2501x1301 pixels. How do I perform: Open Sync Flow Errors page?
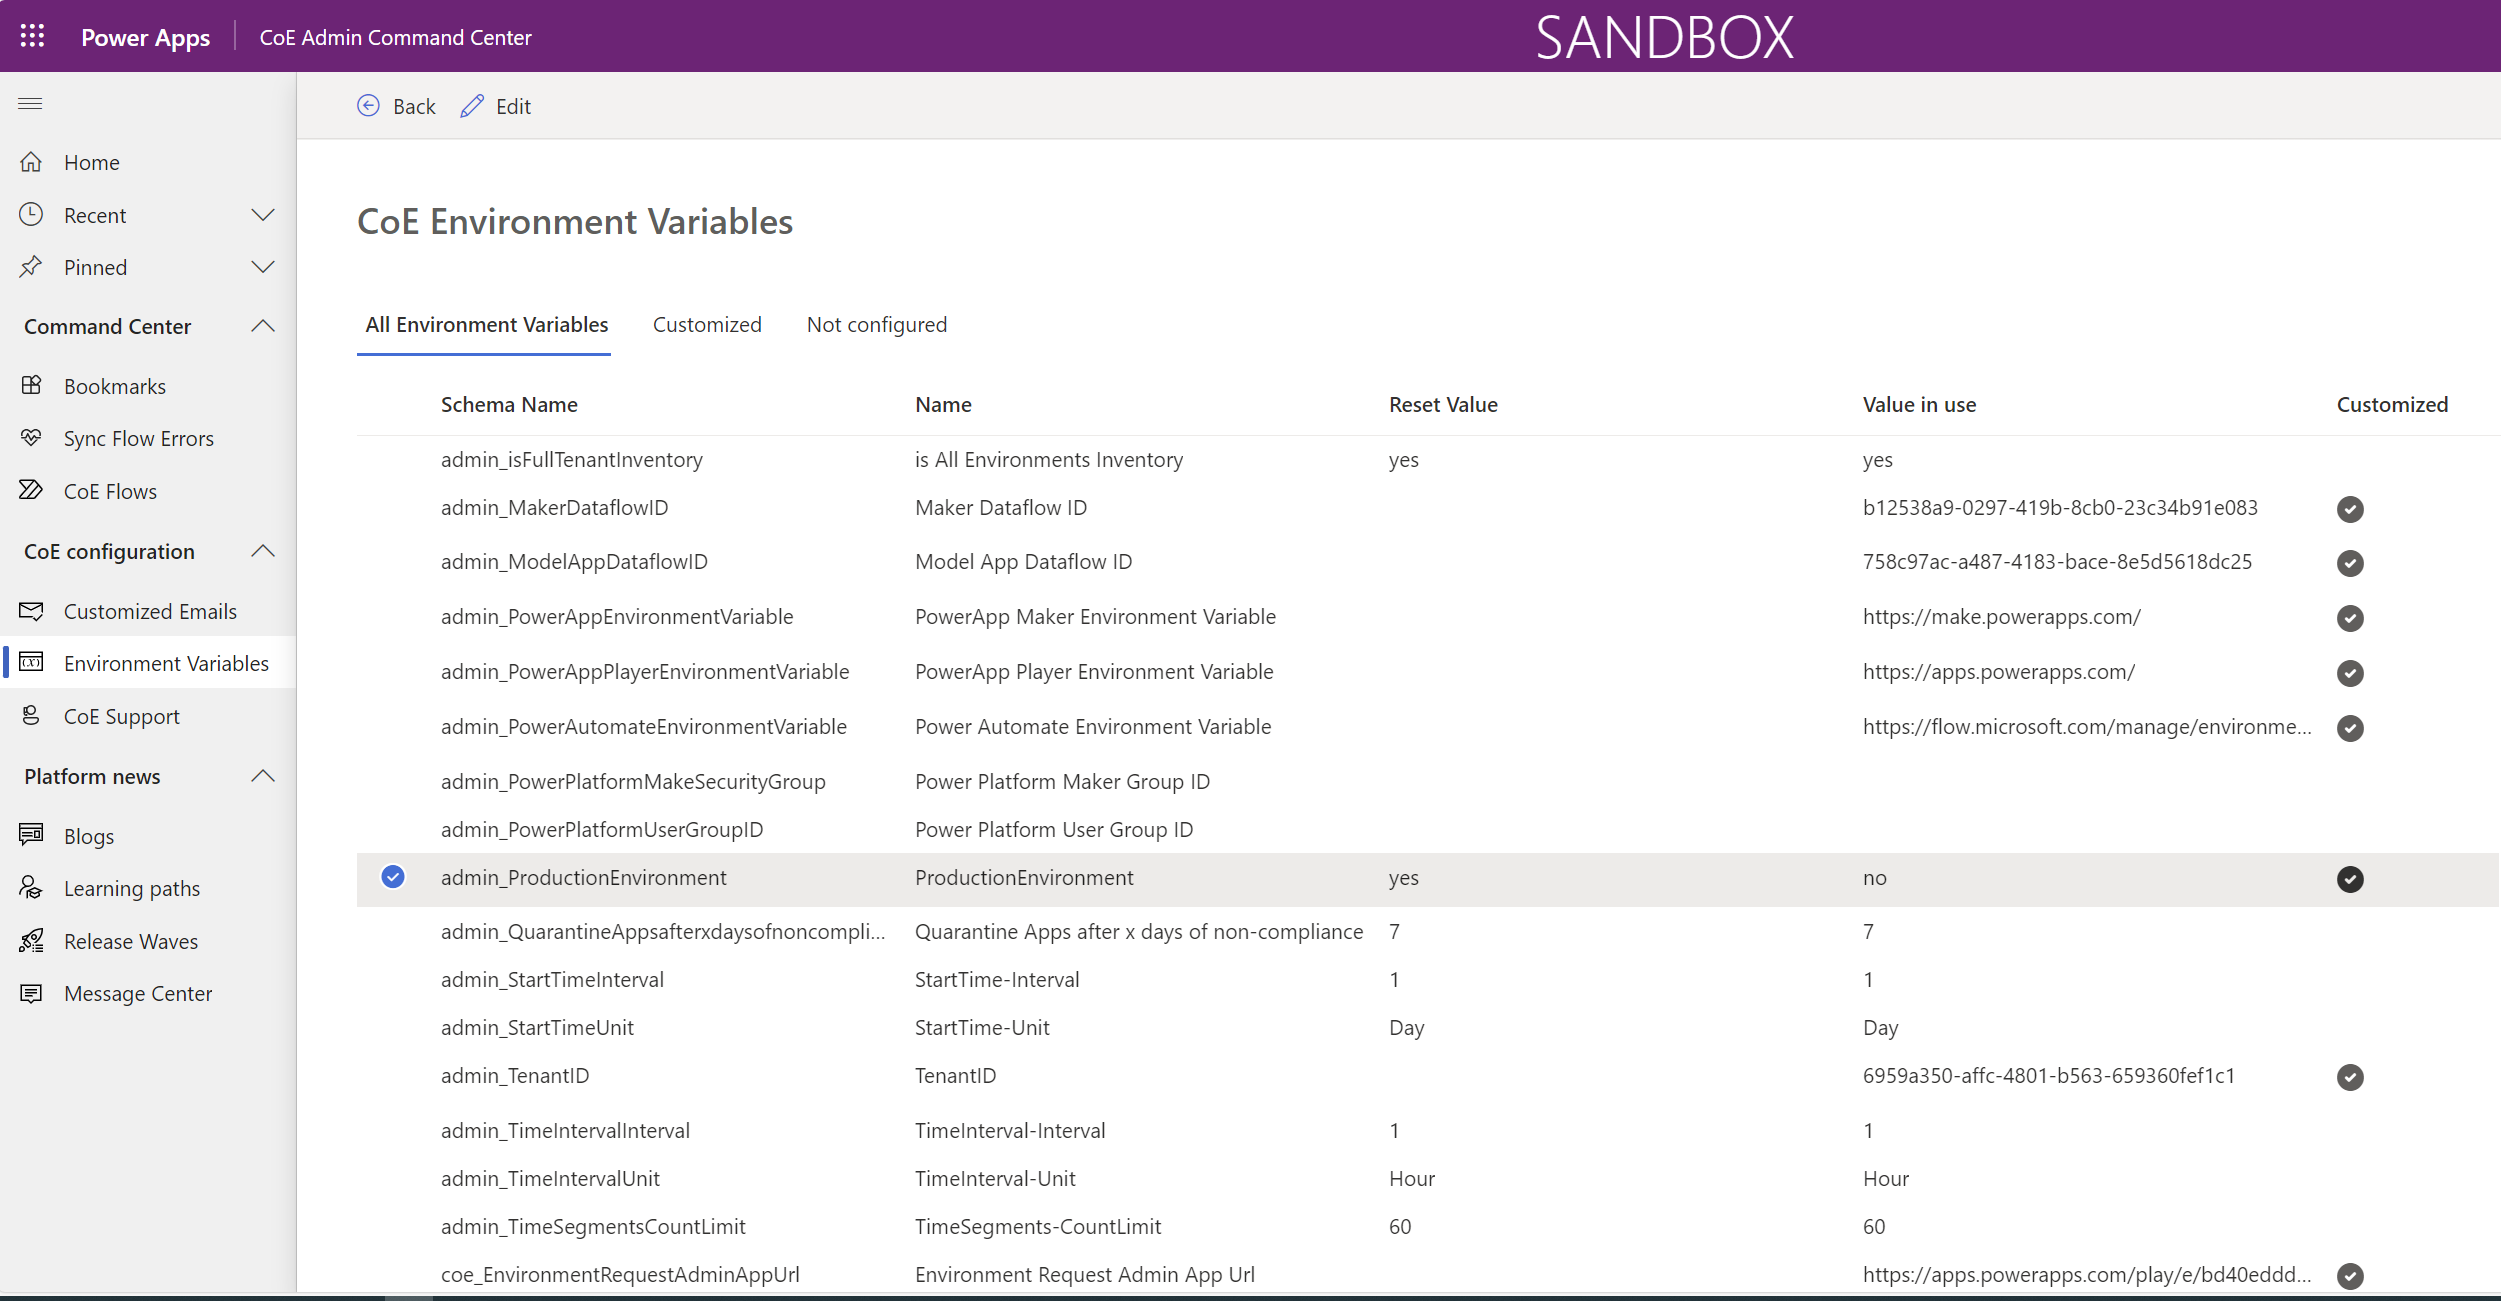click(138, 438)
